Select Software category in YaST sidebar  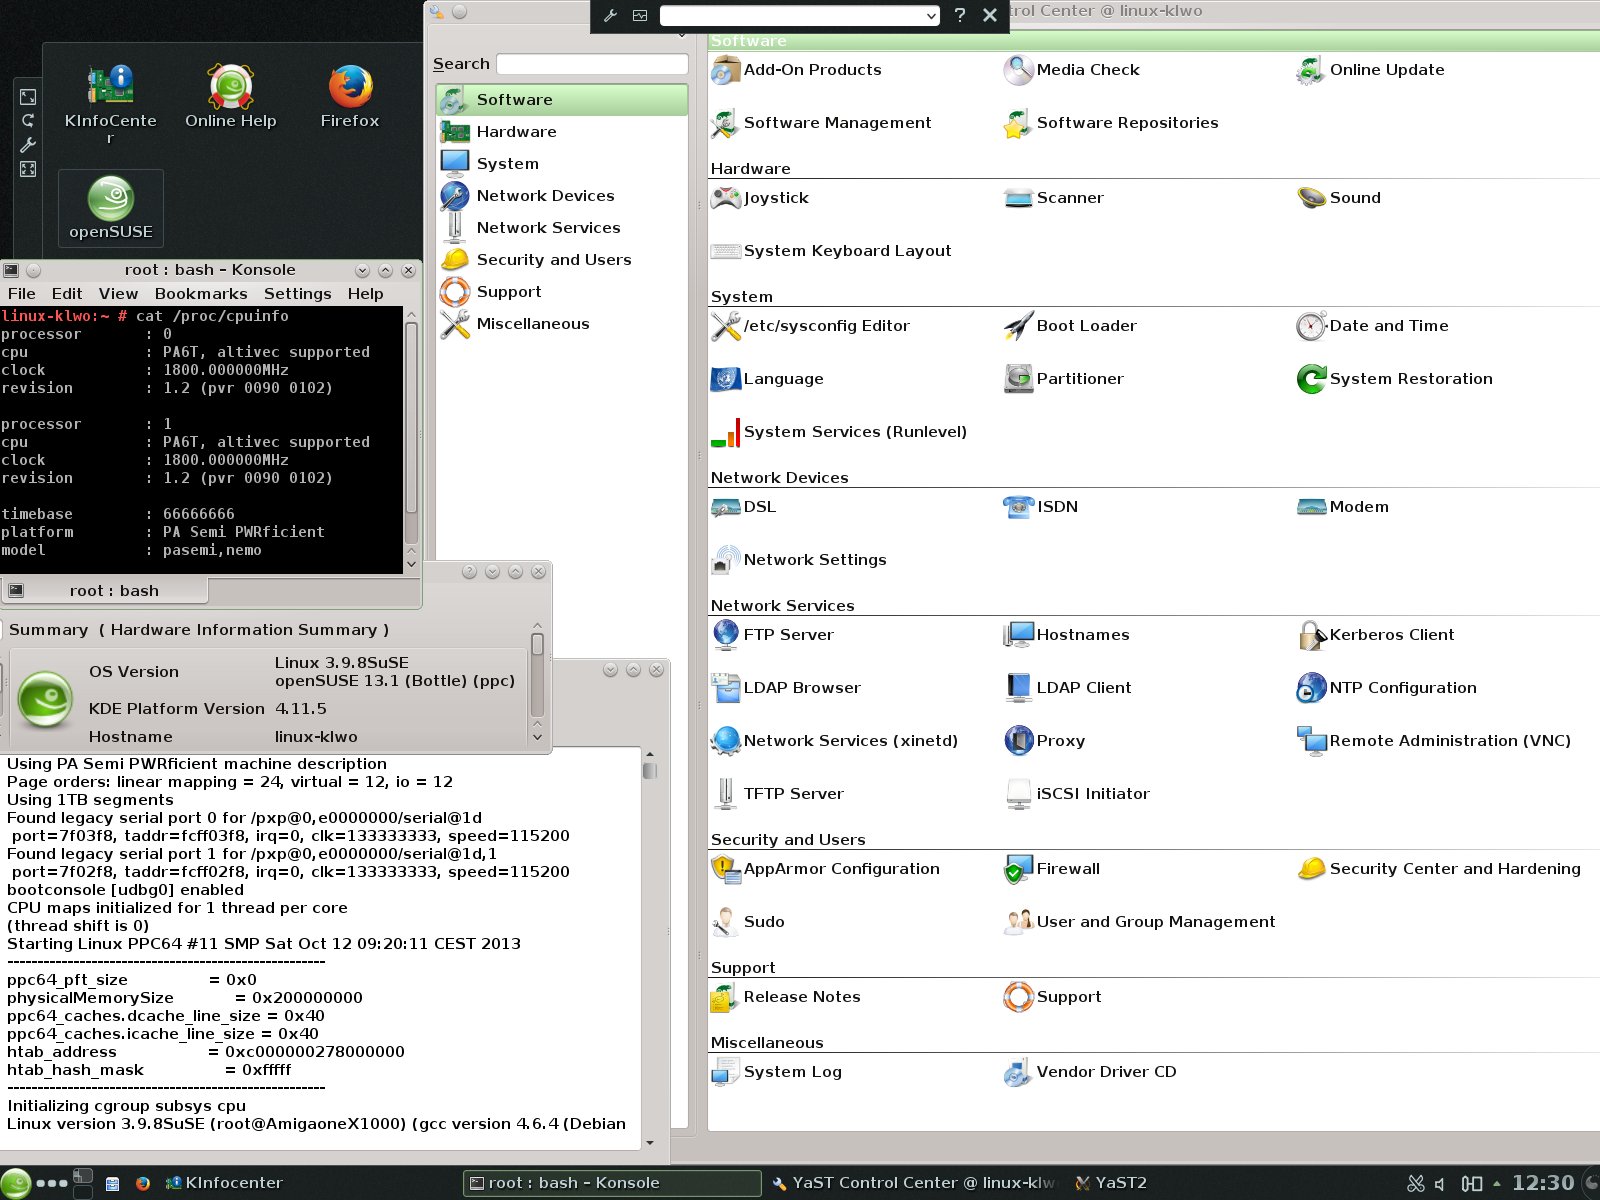[562, 100]
